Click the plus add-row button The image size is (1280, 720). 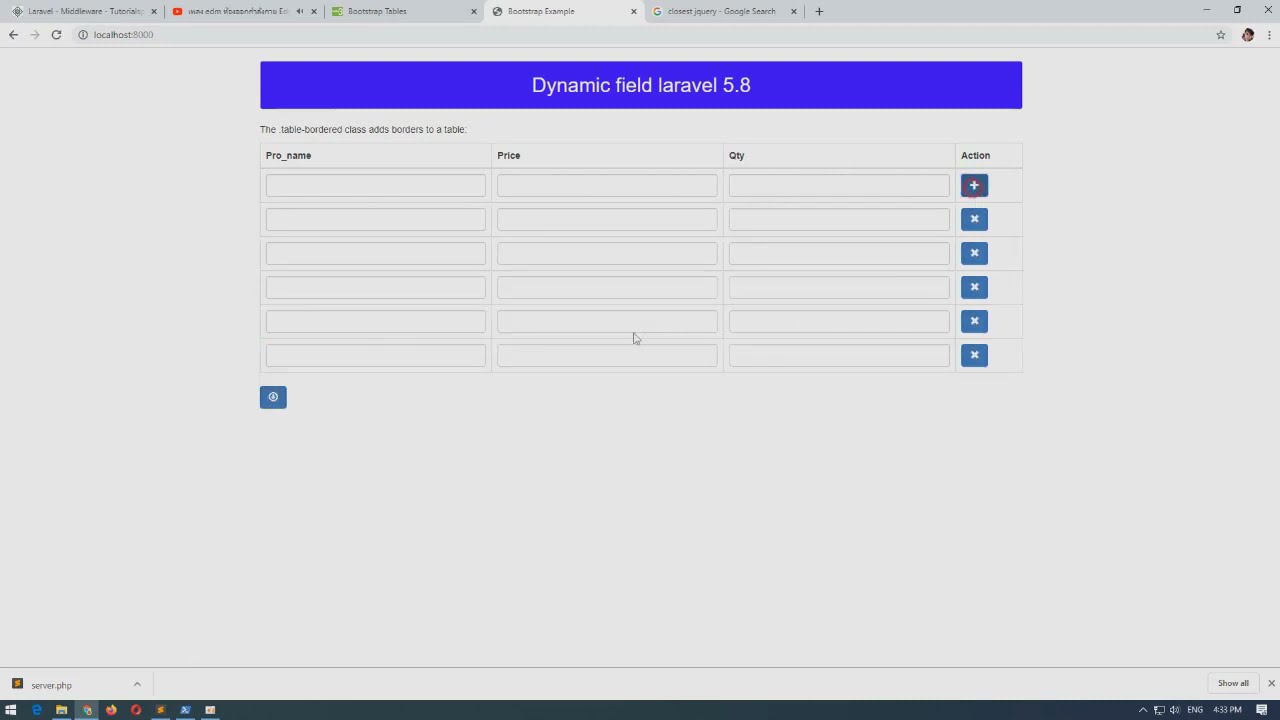click(974, 185)
